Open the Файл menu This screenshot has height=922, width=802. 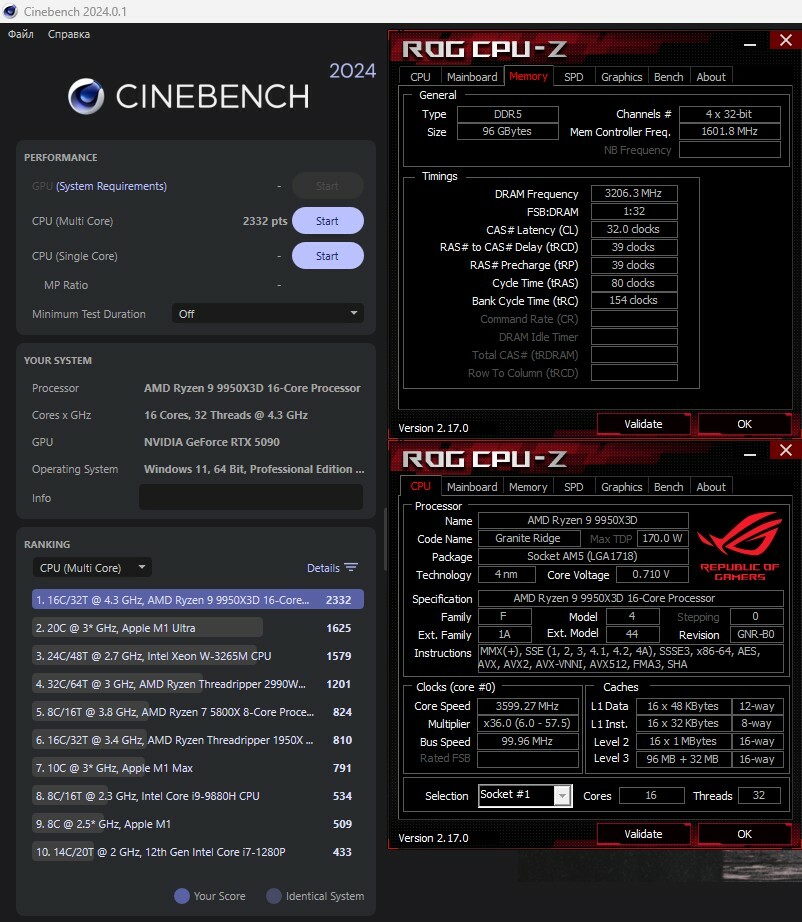(x=21, y=34)
